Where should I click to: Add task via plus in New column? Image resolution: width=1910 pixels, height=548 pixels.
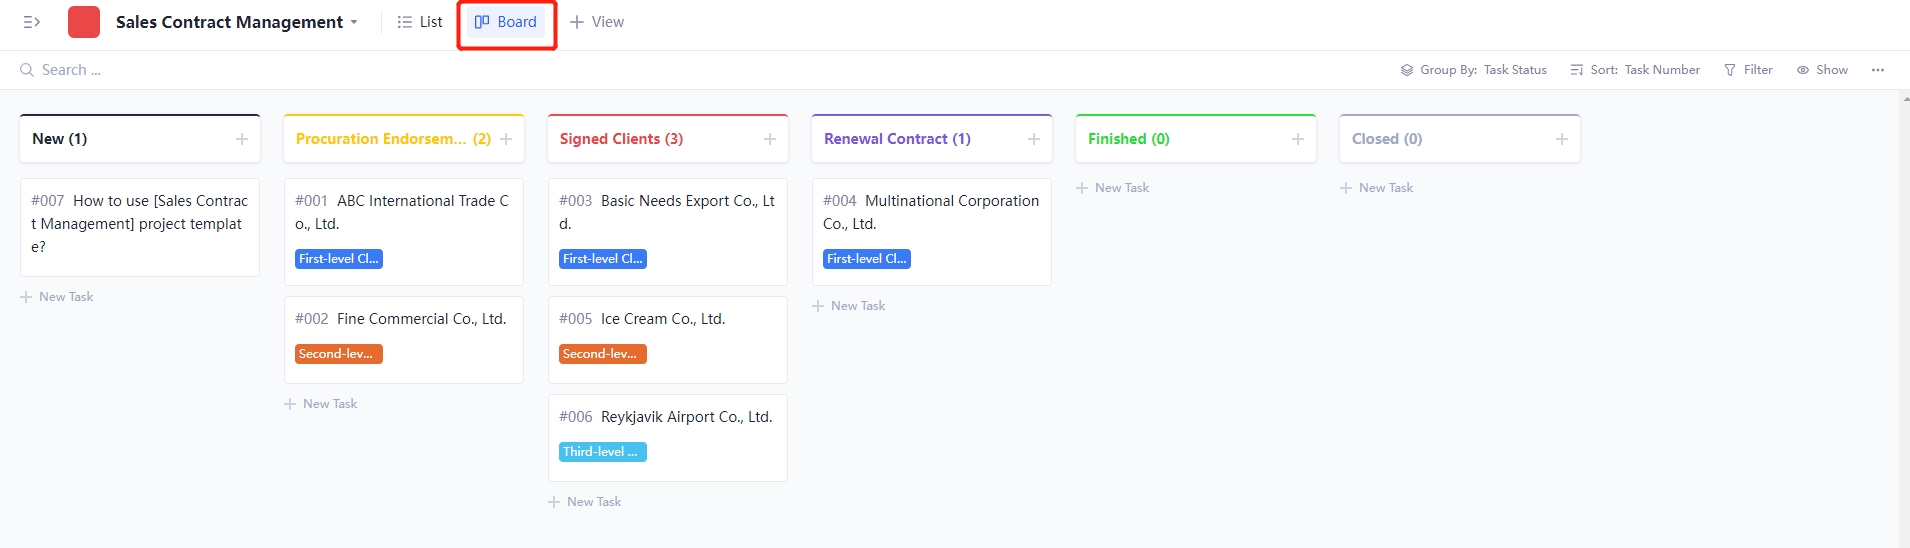[x=242, y=139]
